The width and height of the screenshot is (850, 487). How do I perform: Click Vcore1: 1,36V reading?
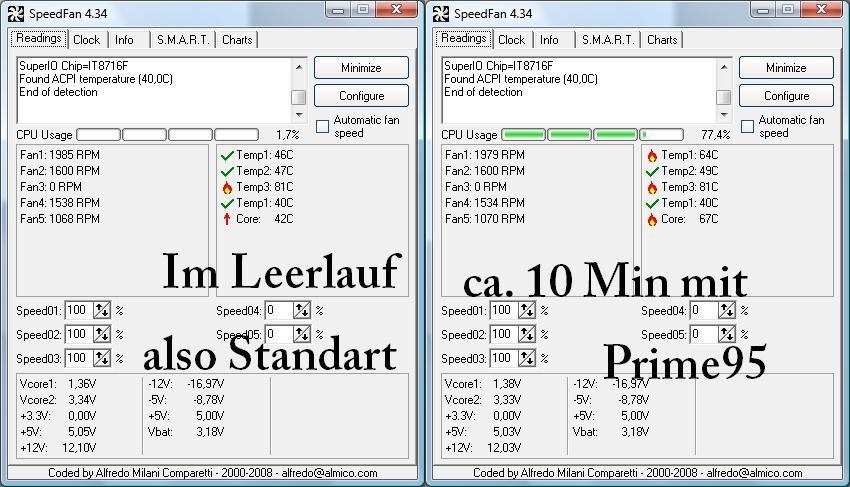pos(58,384)
